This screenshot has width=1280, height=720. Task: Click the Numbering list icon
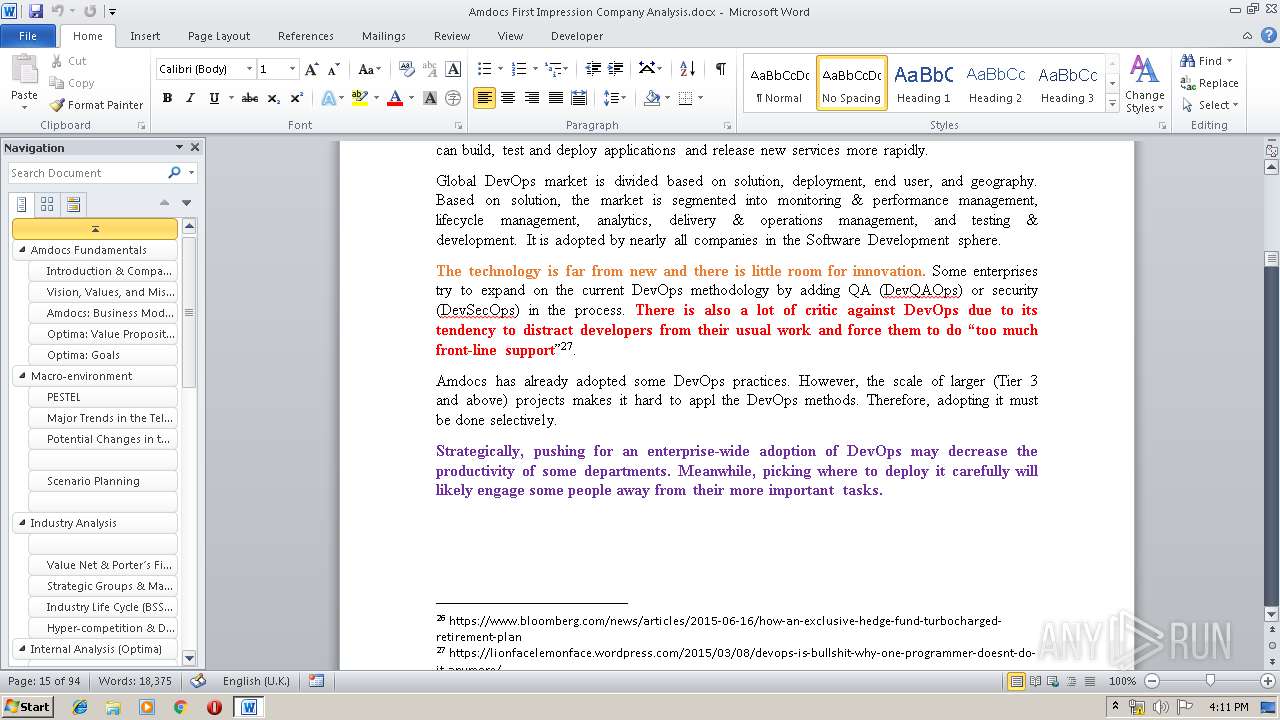coord(519,69)
